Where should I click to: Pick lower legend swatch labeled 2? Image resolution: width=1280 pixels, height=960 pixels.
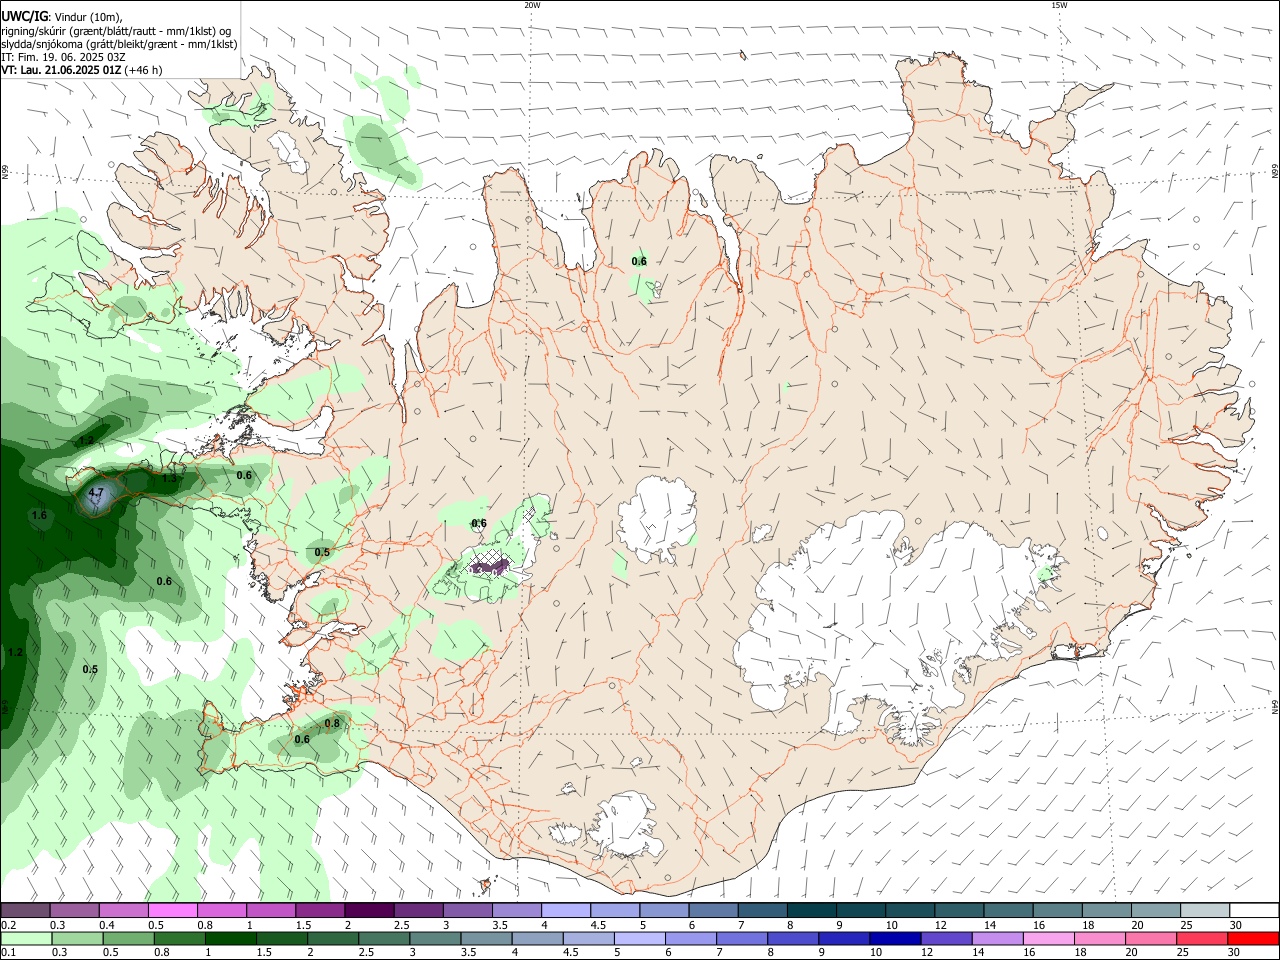[332, 938]
